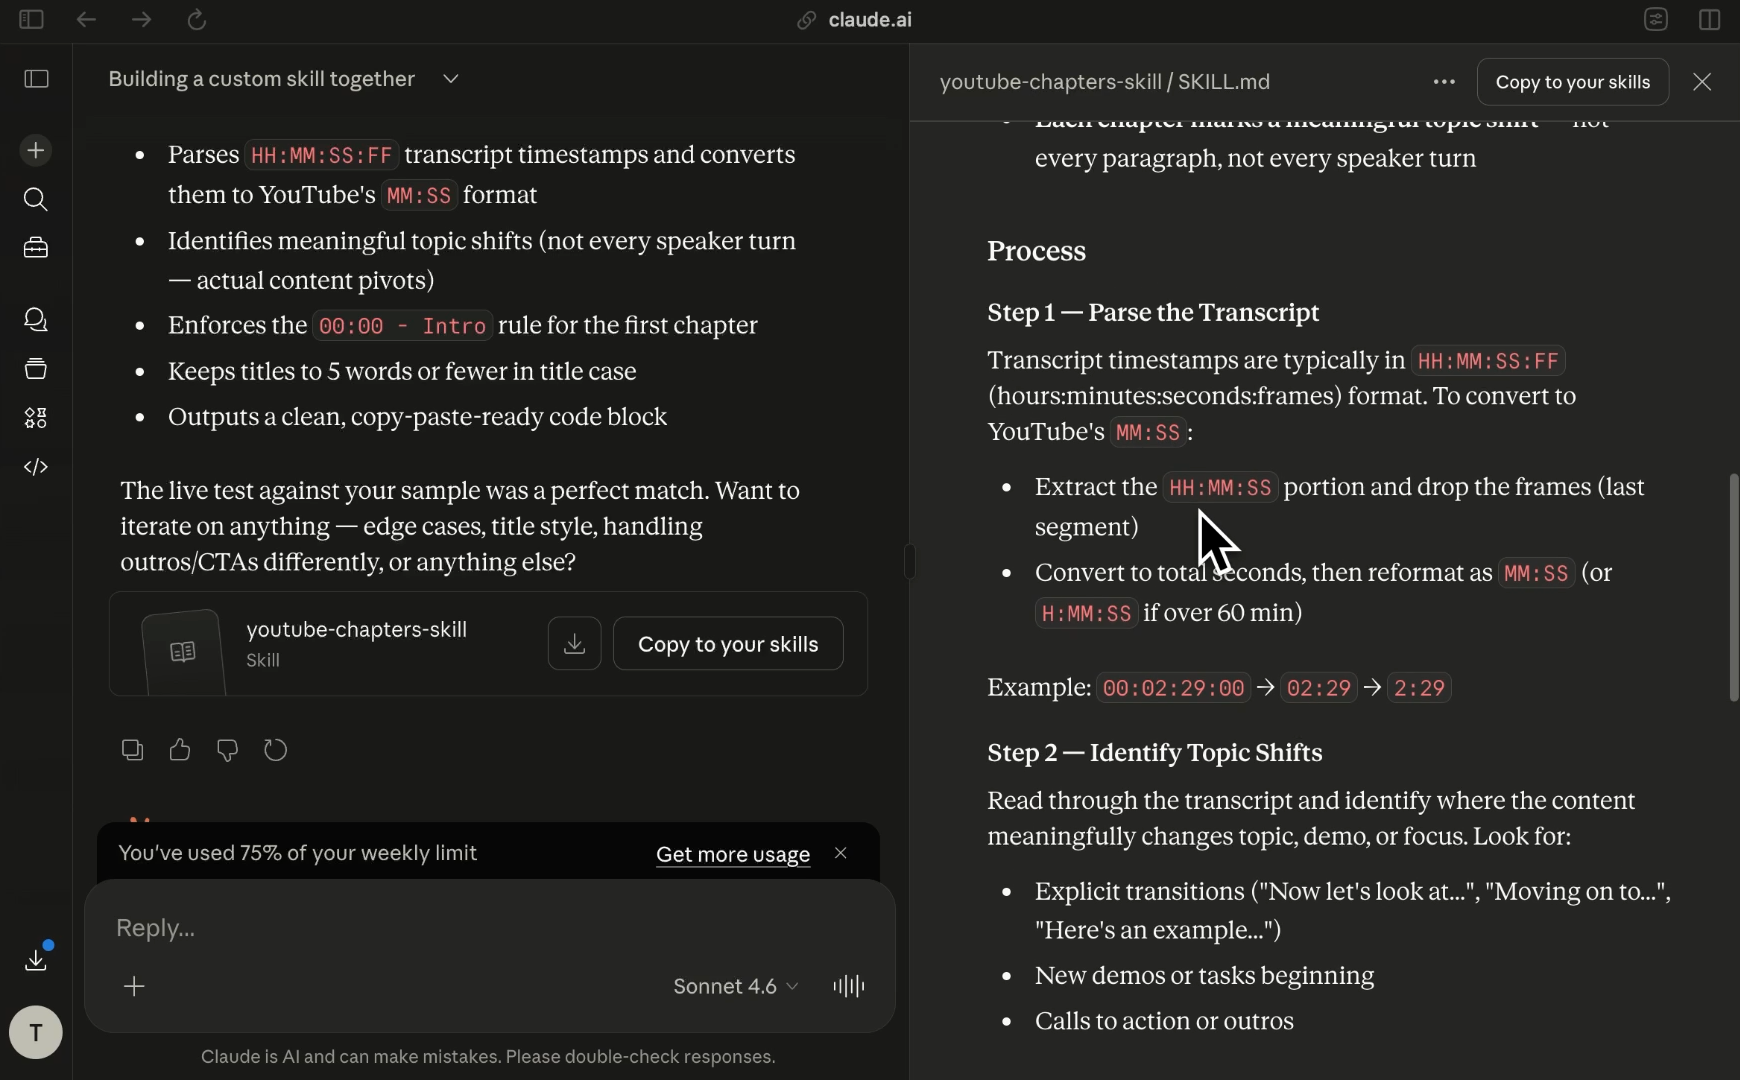Click the Step 1 — Parse the Transcript heading
The height and width of the screenshot is (1080, 1740).
tap(1153, 313)
